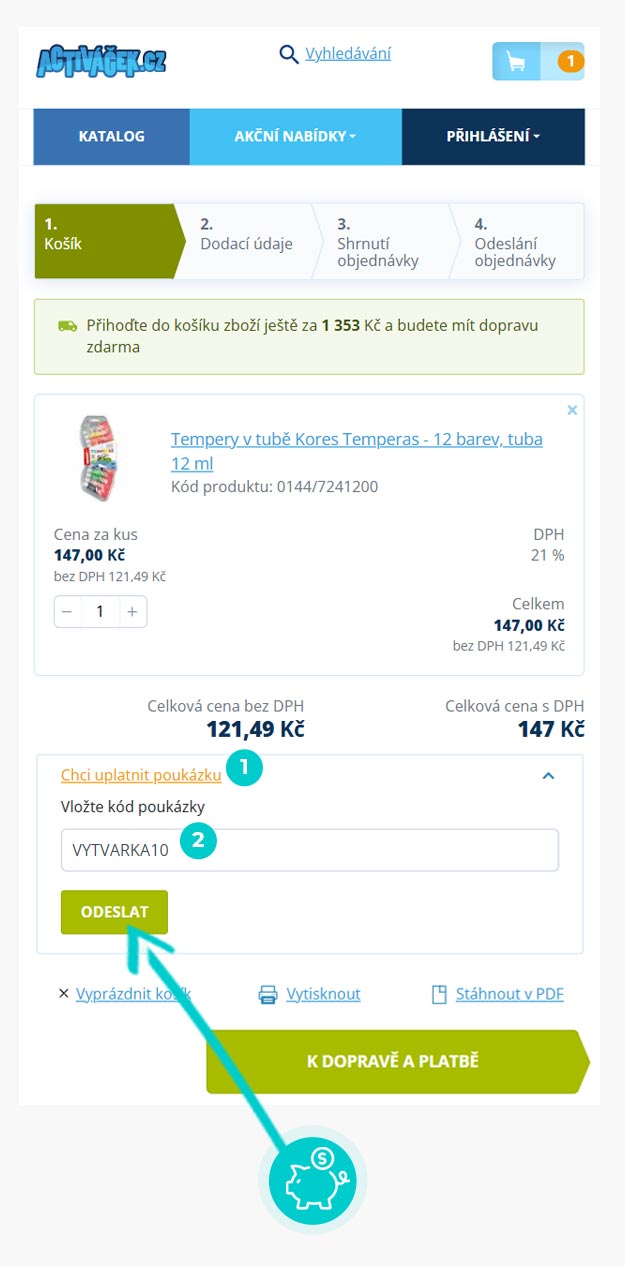Decrease quantity with the minus button
This screenshot has width=625, height=1267.
[x=67, y=612]
